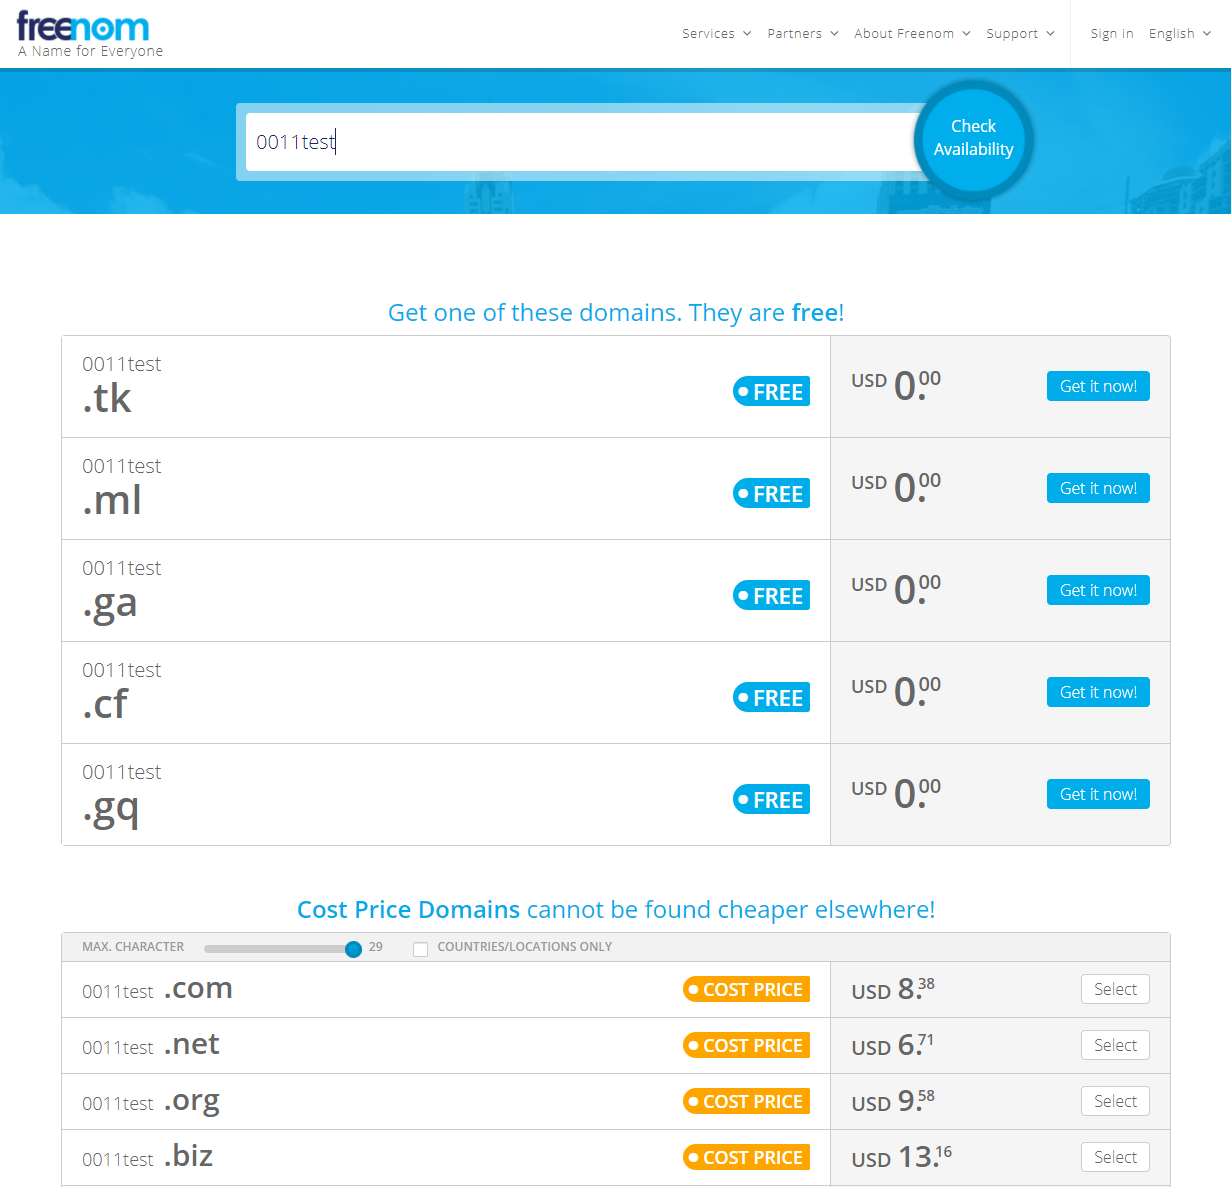Click the USD 9.58 price
Viewport: 1231px width, 1187px height.
(x=893, y=1101)
